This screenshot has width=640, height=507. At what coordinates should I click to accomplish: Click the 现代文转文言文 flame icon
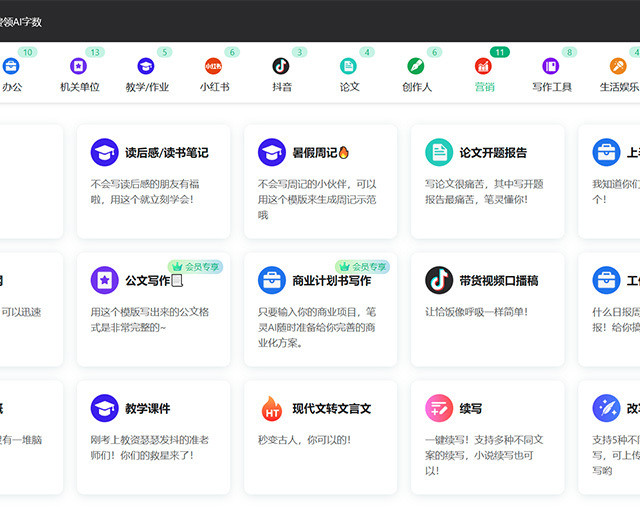(272, 408)
